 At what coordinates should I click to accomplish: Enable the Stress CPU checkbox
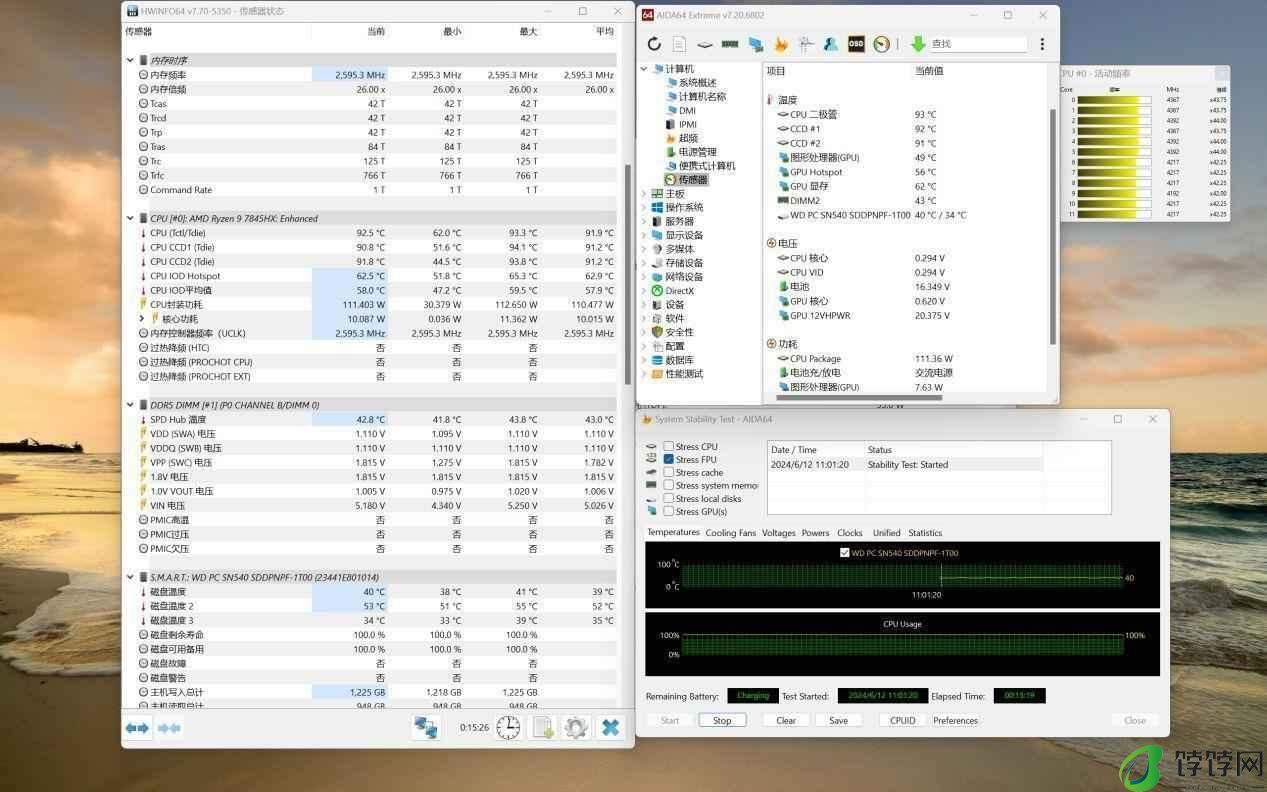pos(669,447)
